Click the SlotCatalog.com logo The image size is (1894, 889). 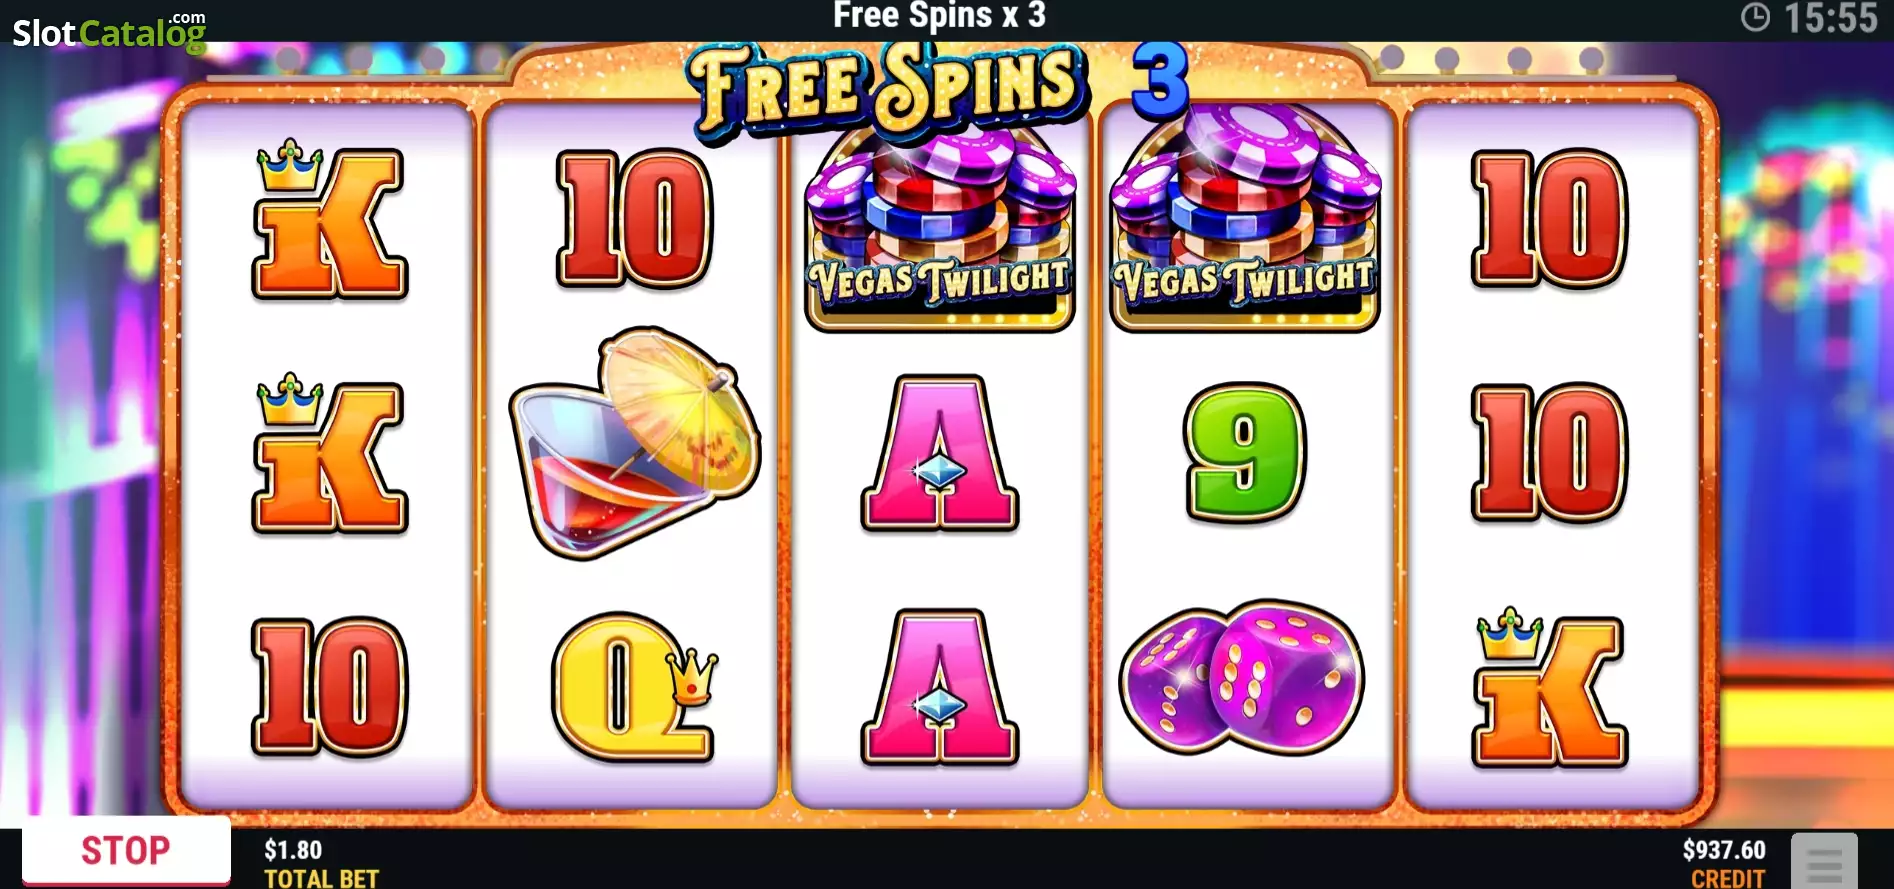(x=109, y=32)
